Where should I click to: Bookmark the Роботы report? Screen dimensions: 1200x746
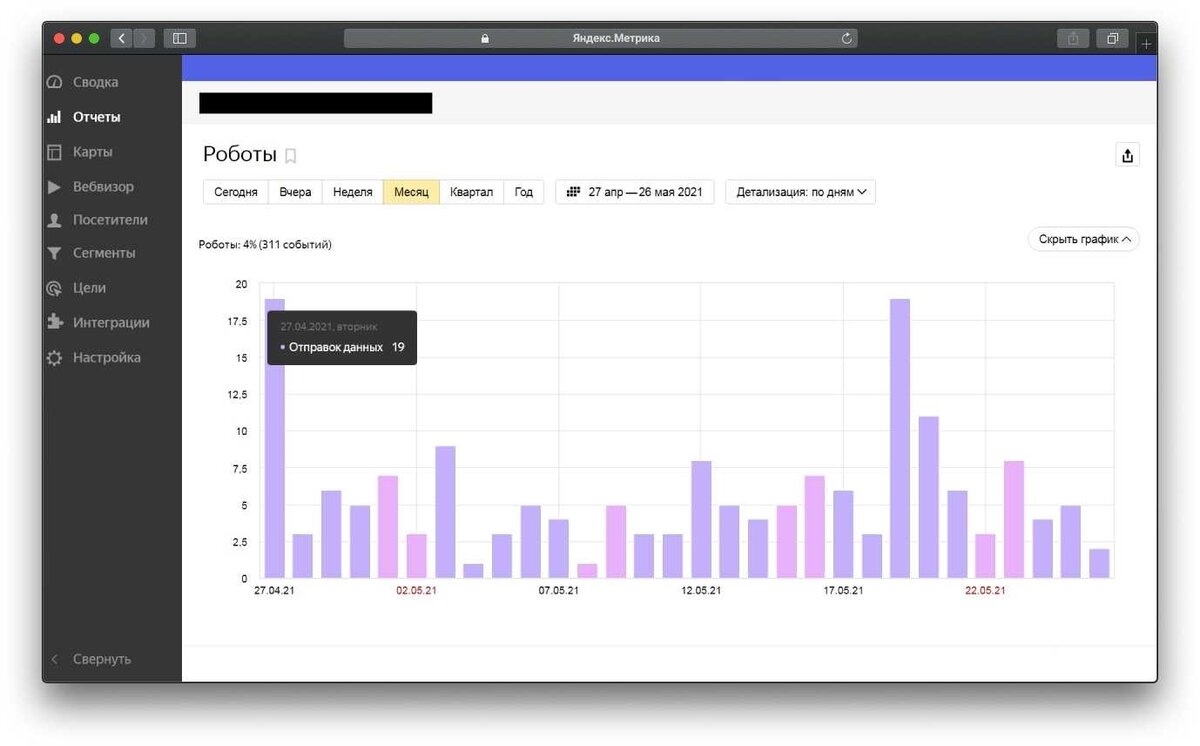click(291, 156)
